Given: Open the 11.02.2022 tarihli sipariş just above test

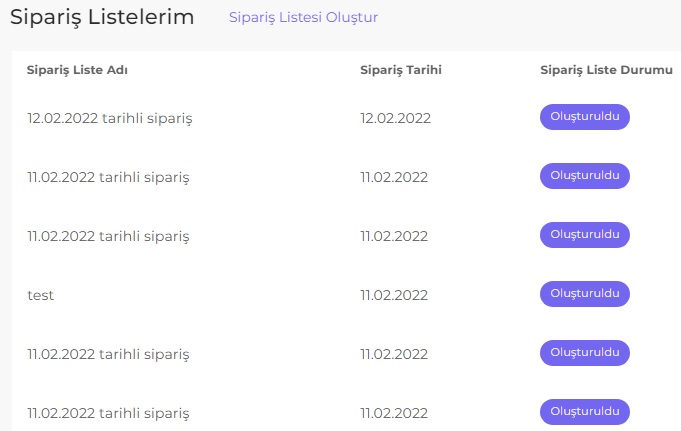Looking at the screenshot, I should tap(108, 236).
